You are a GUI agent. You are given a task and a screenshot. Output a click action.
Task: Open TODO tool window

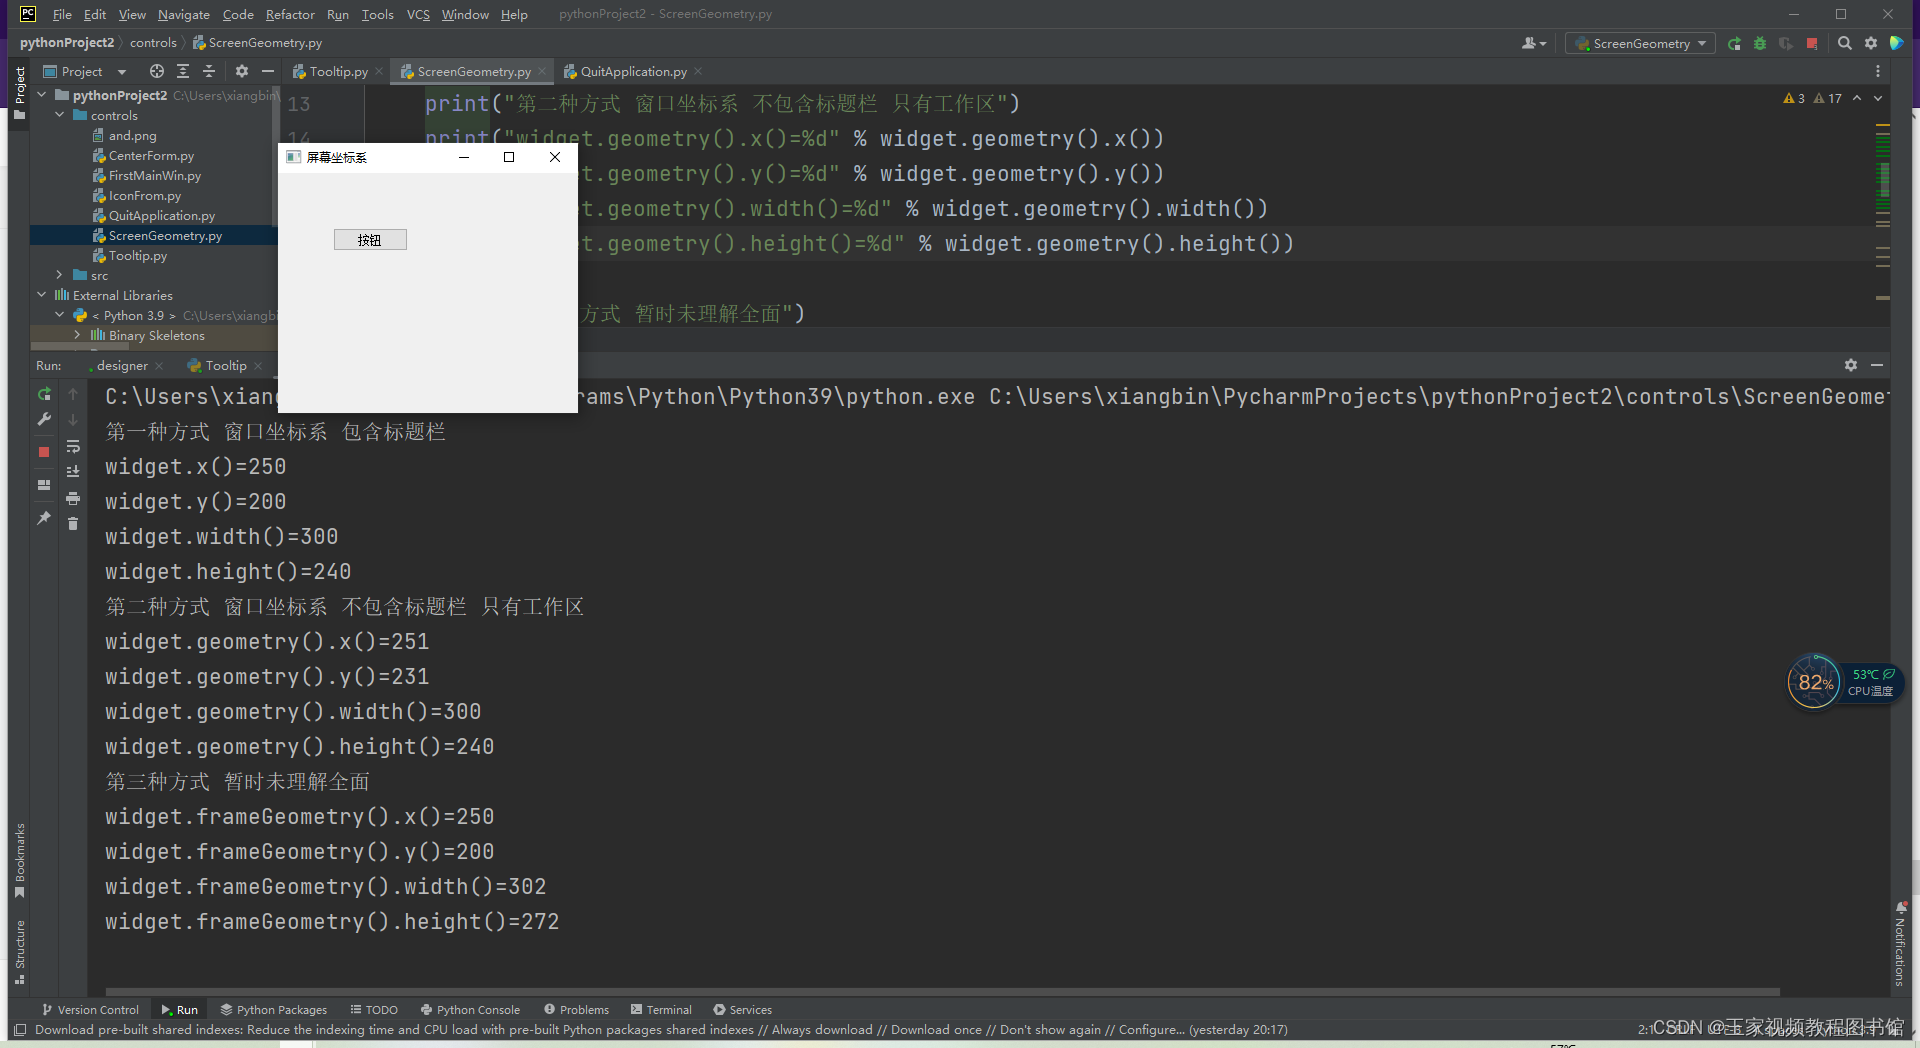point(374,1010)
